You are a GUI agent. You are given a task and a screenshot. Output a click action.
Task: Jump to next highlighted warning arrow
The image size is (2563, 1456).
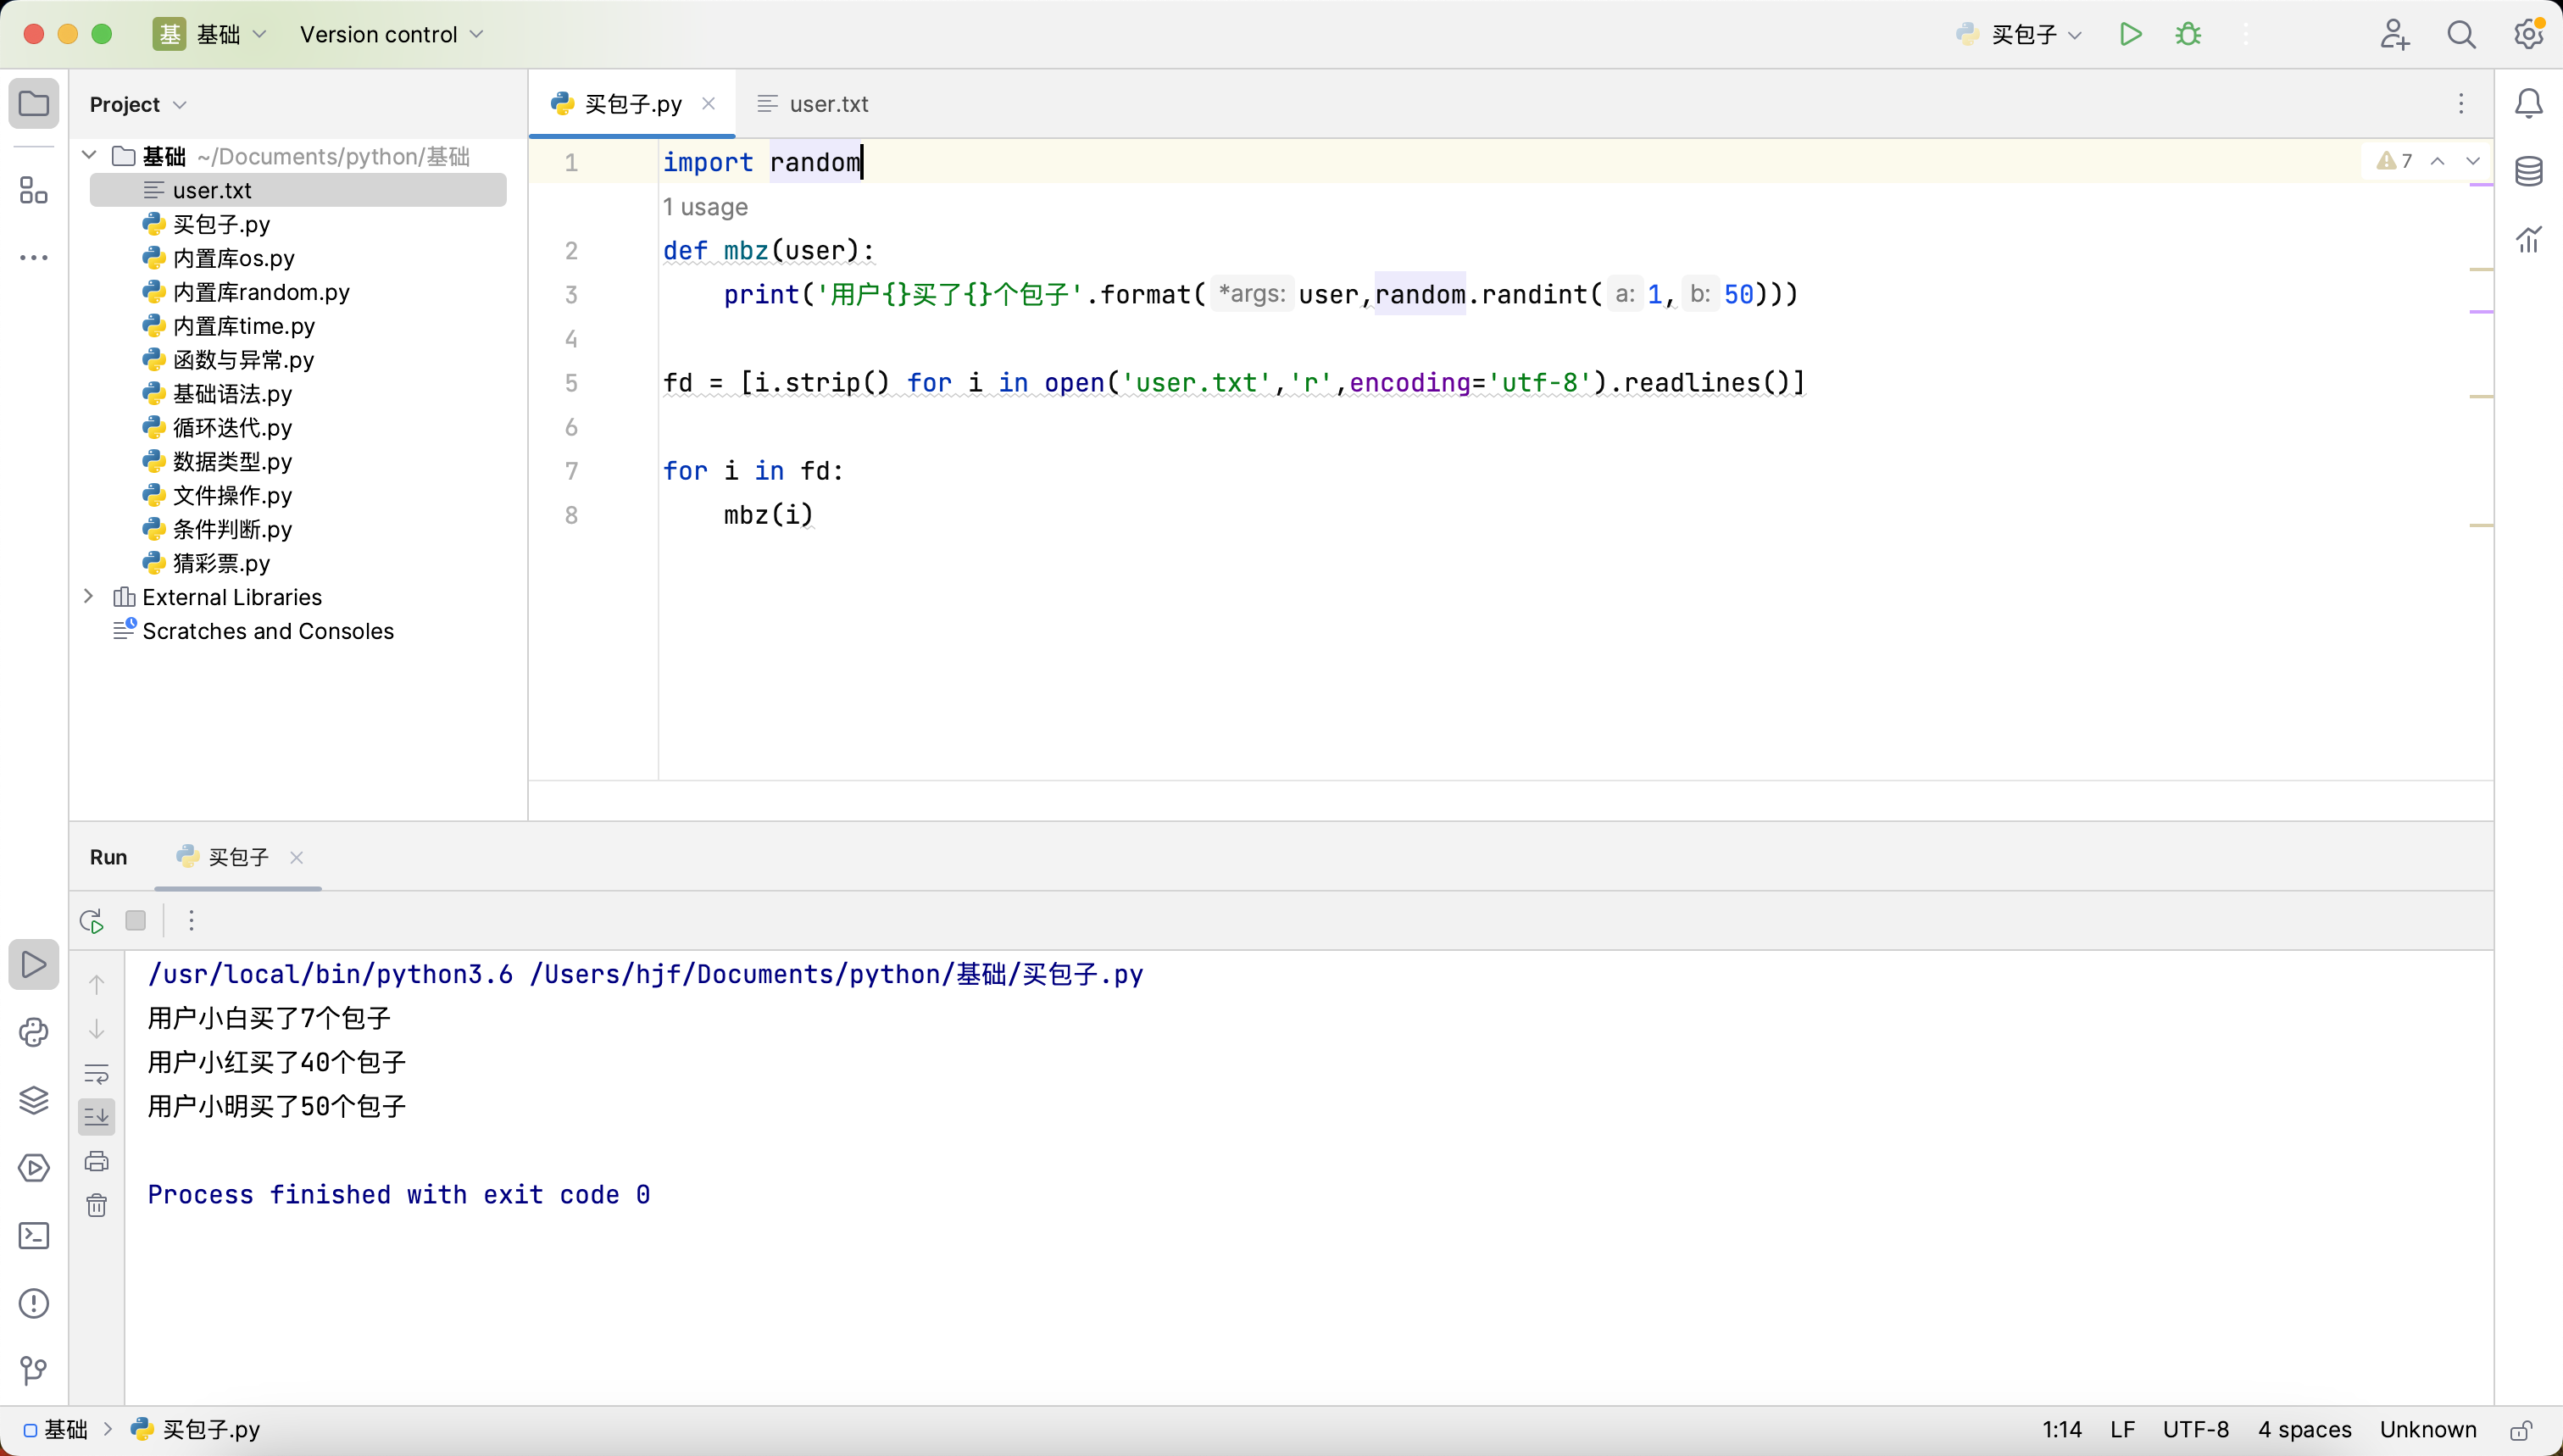(x=2473, y=160)
